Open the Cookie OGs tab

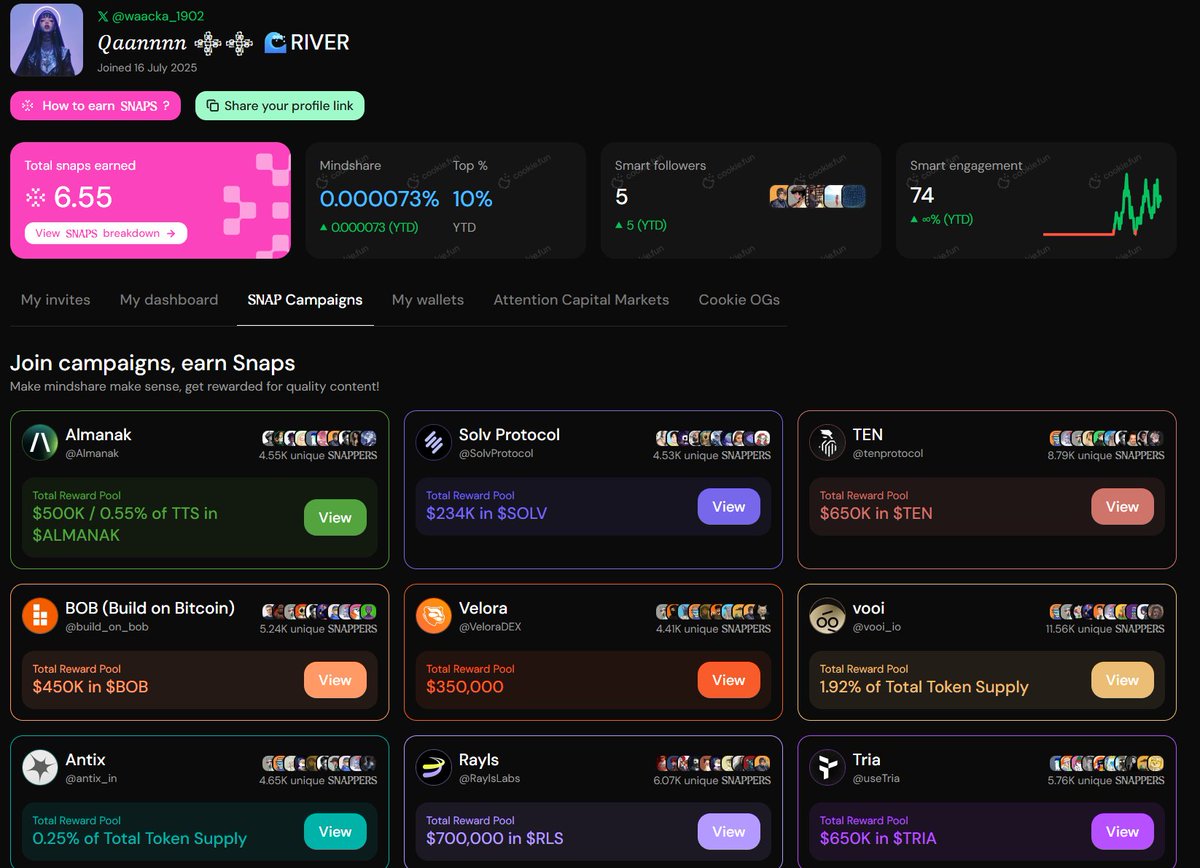[739, 300]
